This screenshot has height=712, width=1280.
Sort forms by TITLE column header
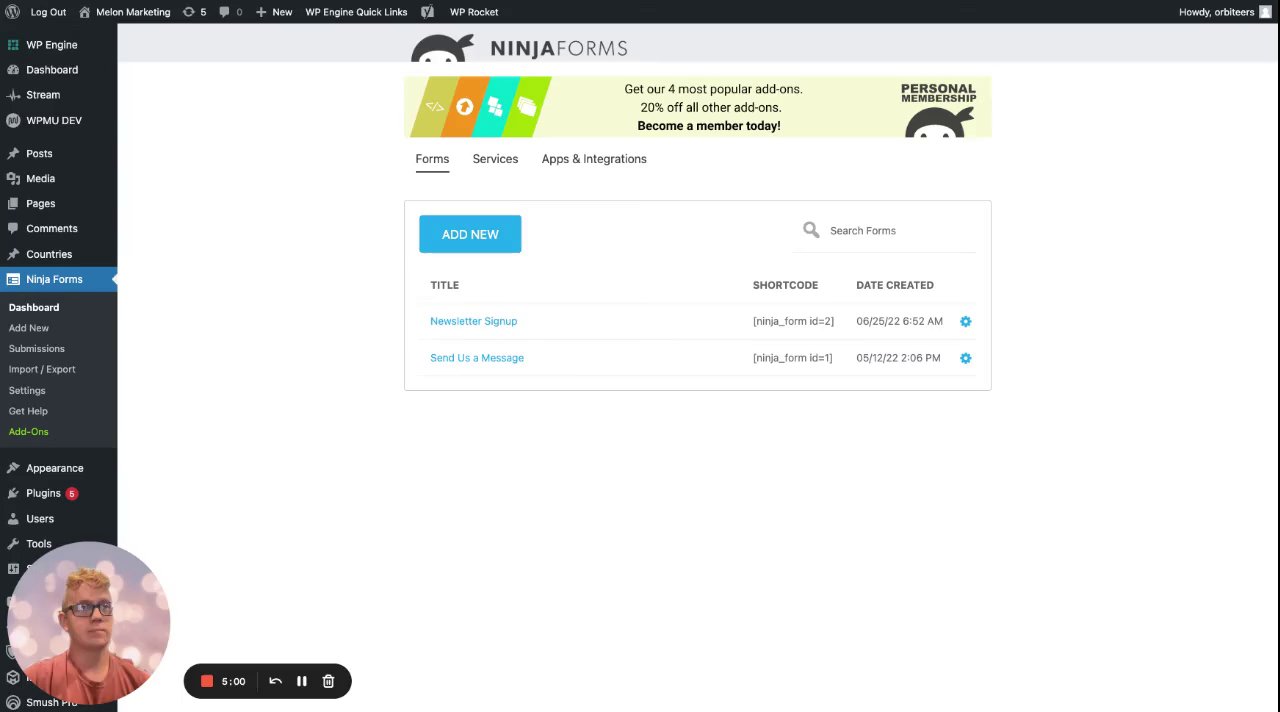click(x=445, y=285)
